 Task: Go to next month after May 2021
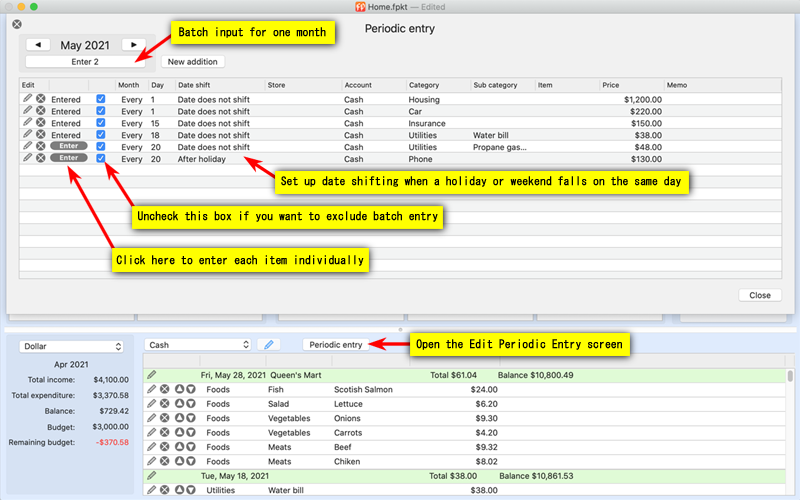click(x=134, y=45)
